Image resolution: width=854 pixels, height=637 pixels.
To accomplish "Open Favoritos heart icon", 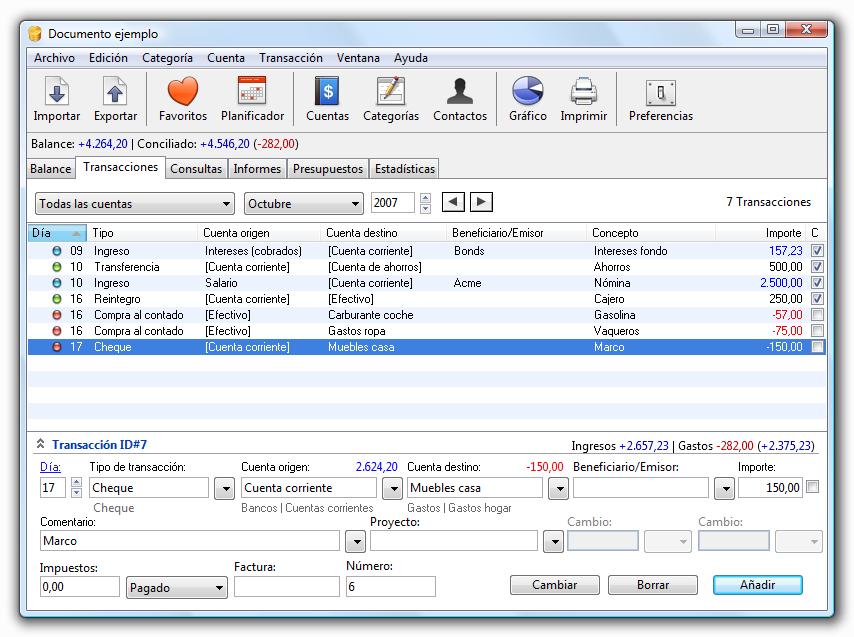I will coord(182,99).
